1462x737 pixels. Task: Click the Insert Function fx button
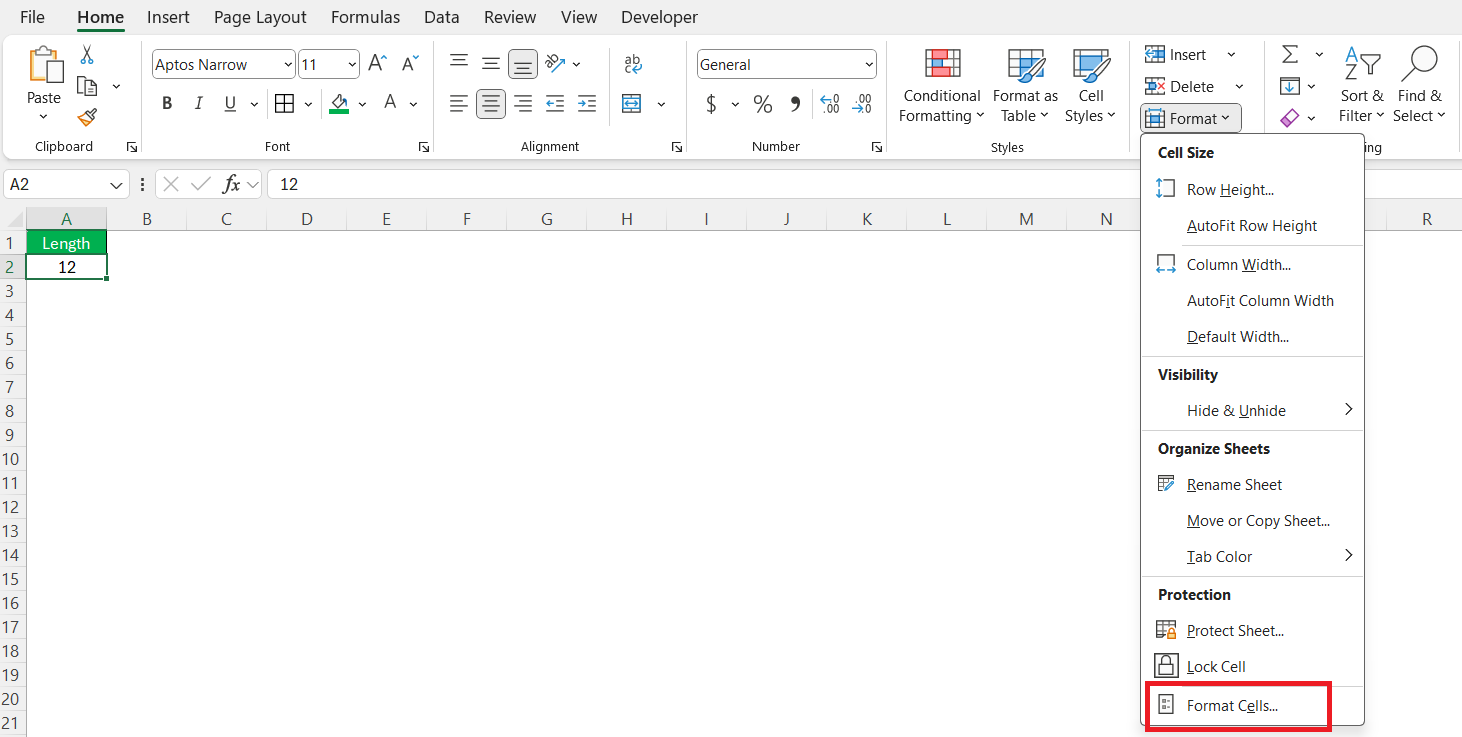231,184
